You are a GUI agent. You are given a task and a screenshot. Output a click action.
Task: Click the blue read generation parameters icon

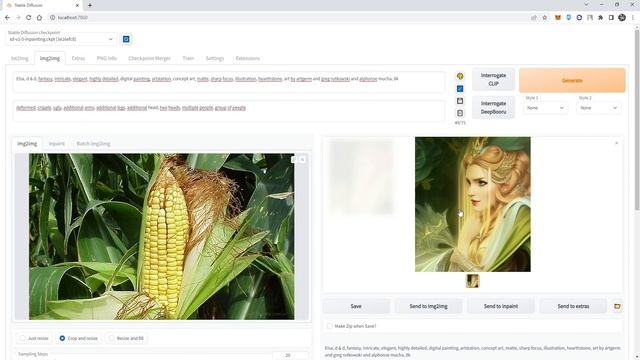[460, 89]
